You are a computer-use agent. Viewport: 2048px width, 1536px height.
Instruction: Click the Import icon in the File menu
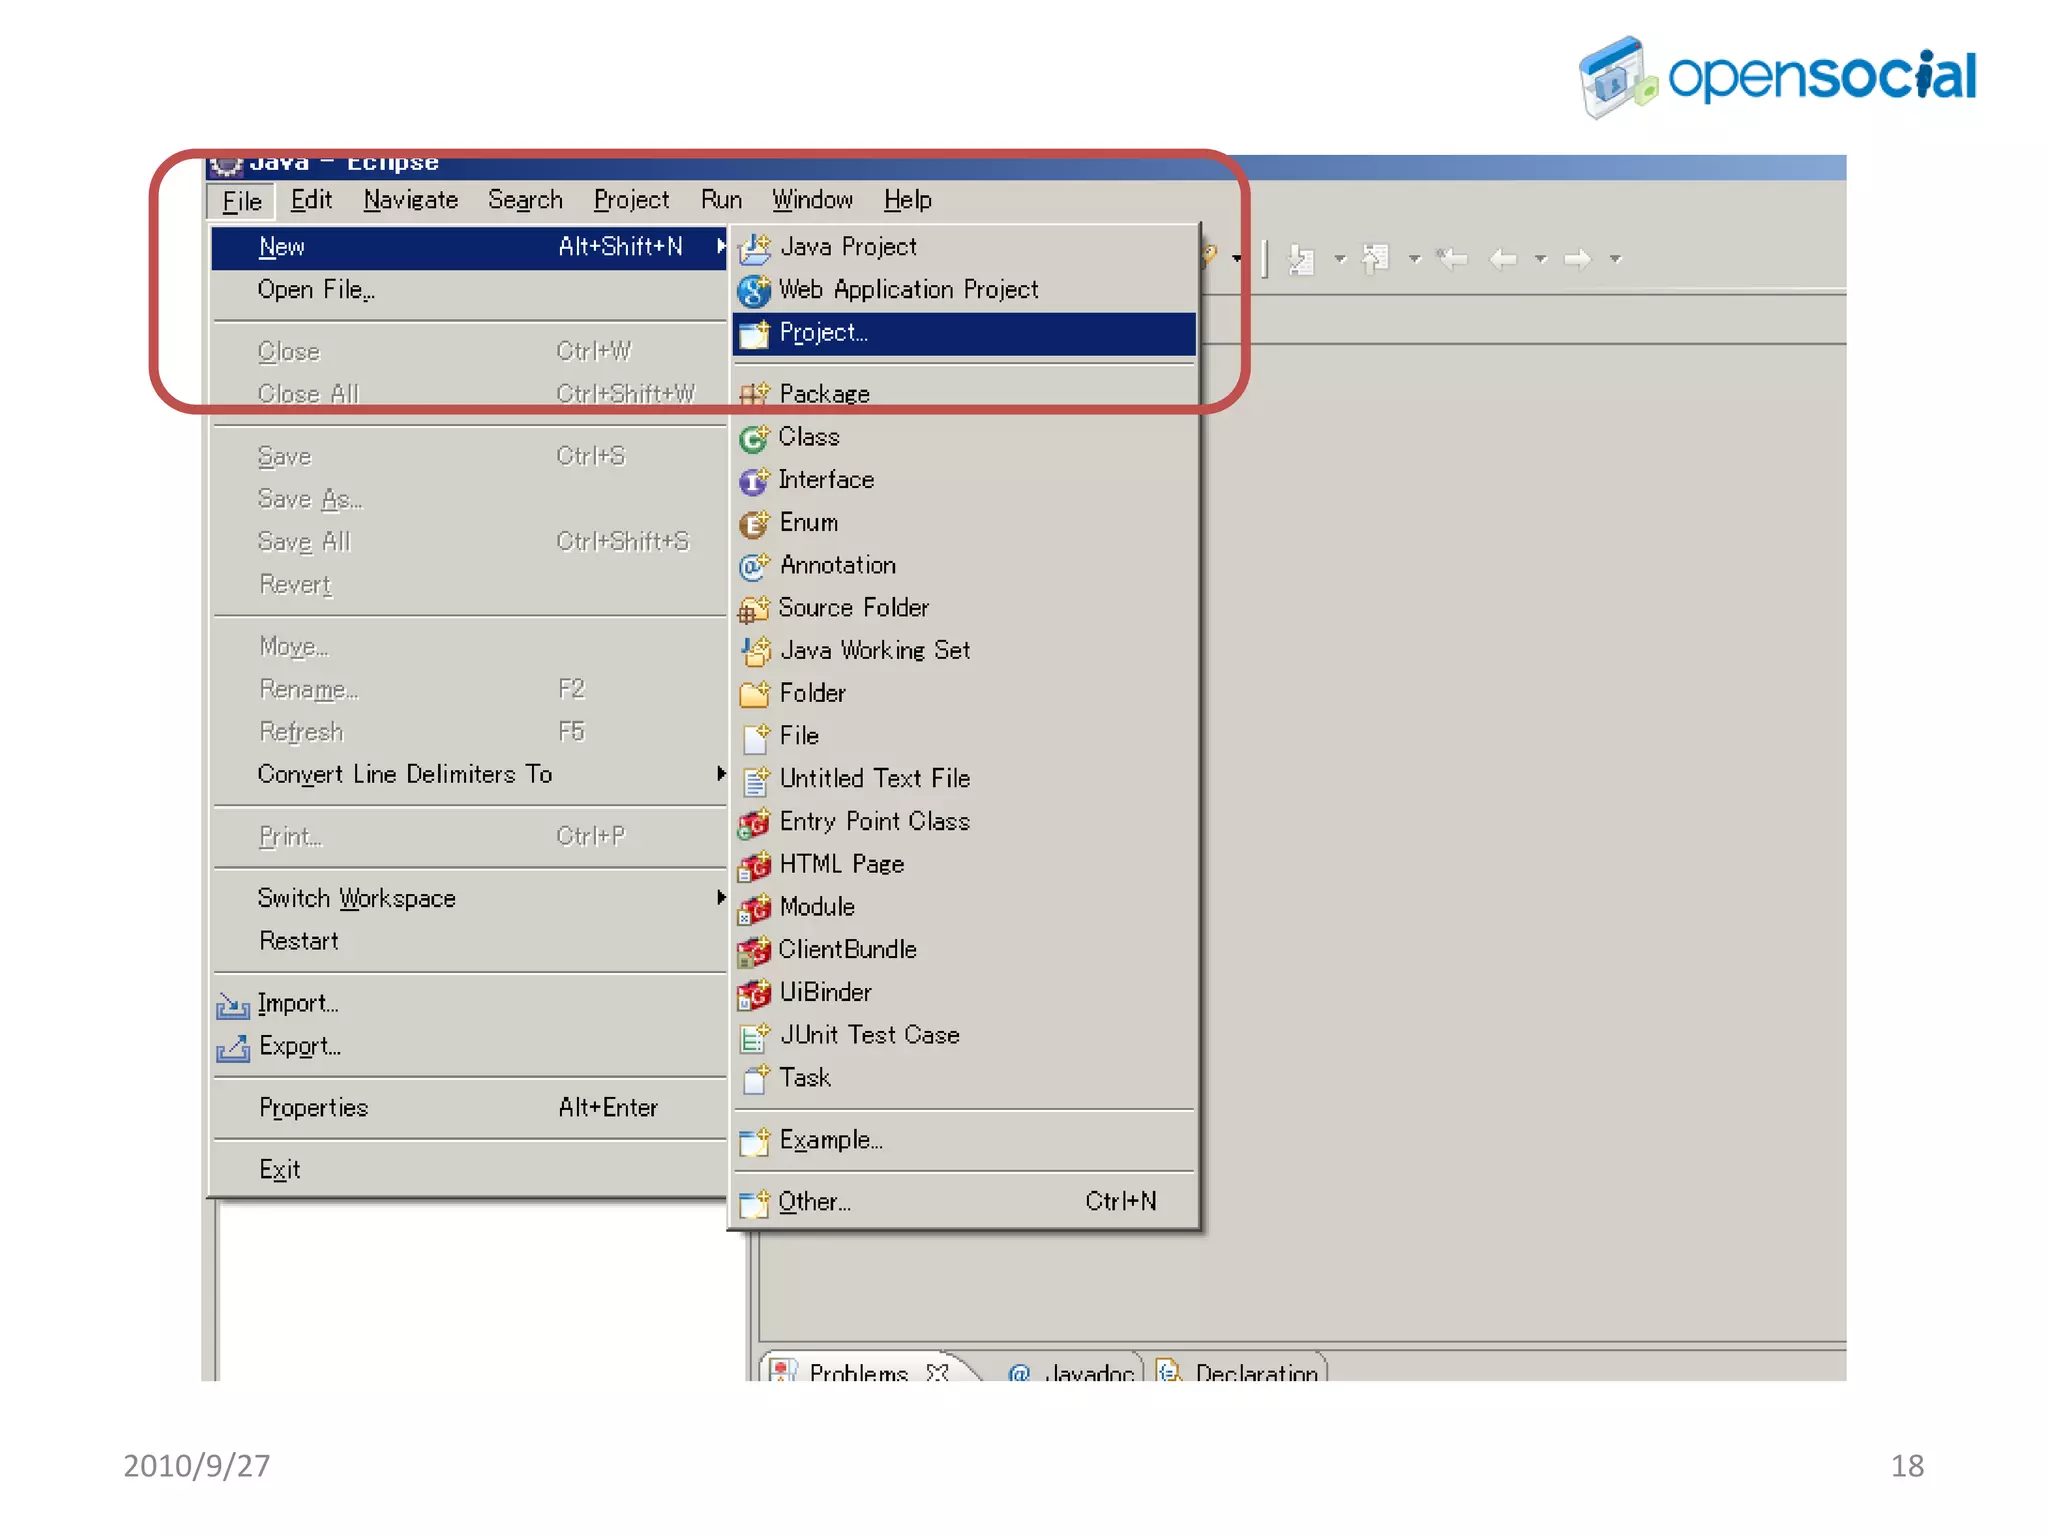233,1005
